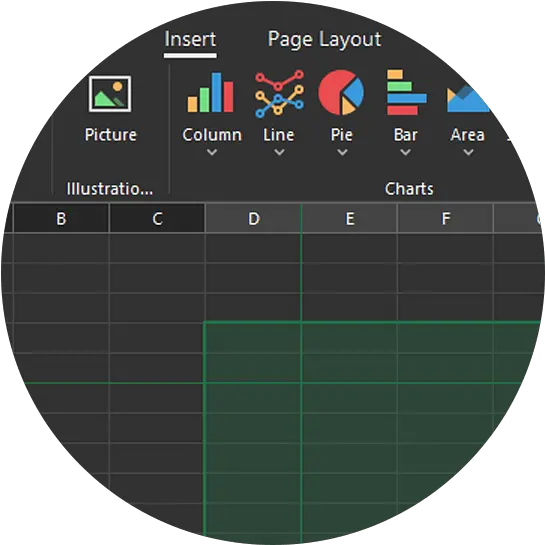Image resolution: width=545 pixels, height=545 pixels.
Task: Open the Page Layout ribbon tab
Action: click(x=324, y=39)
